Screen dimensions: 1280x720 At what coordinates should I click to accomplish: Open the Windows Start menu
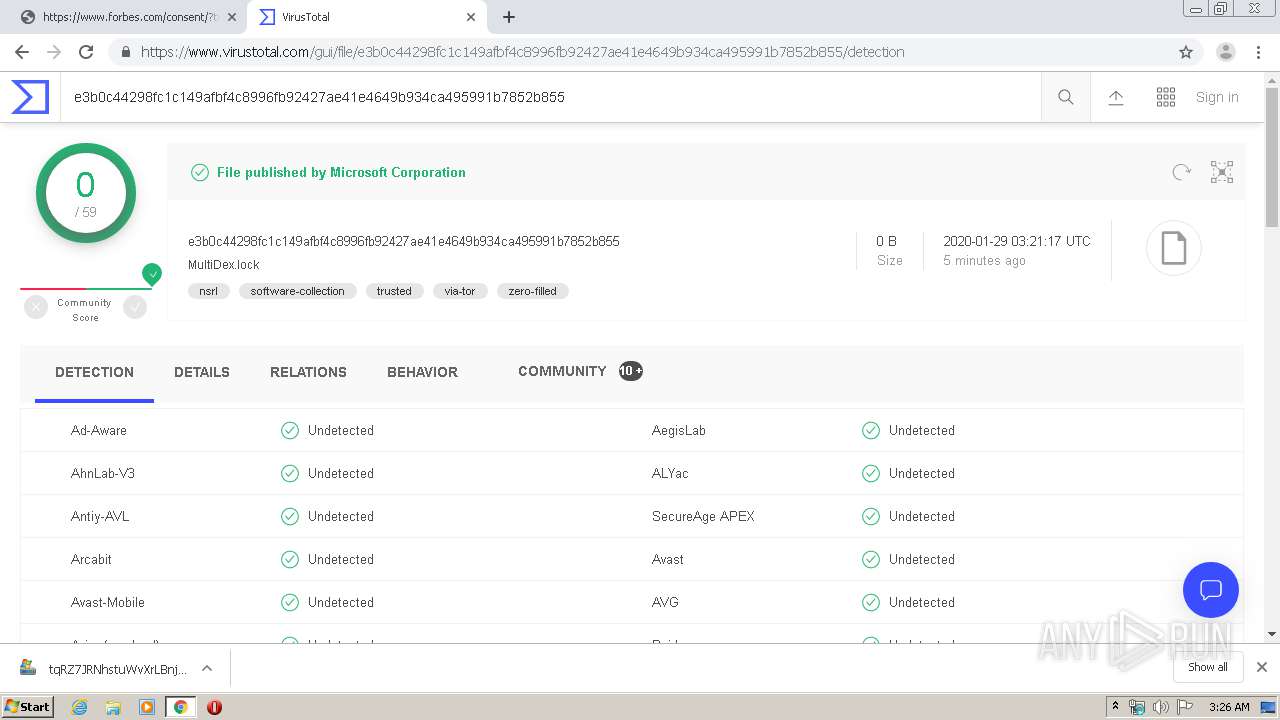pyautogui.click(x=28, y=707)
